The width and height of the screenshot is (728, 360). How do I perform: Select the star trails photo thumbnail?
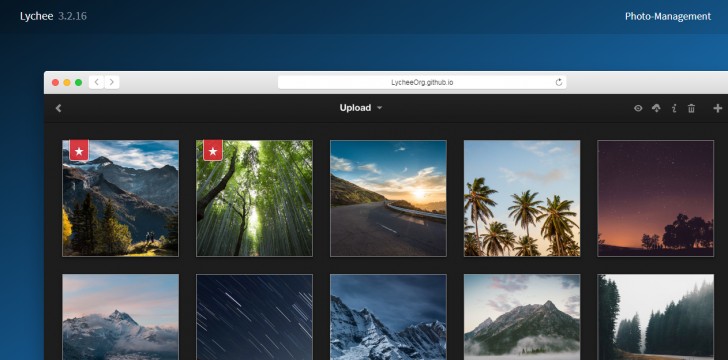[x=254, y=317]
